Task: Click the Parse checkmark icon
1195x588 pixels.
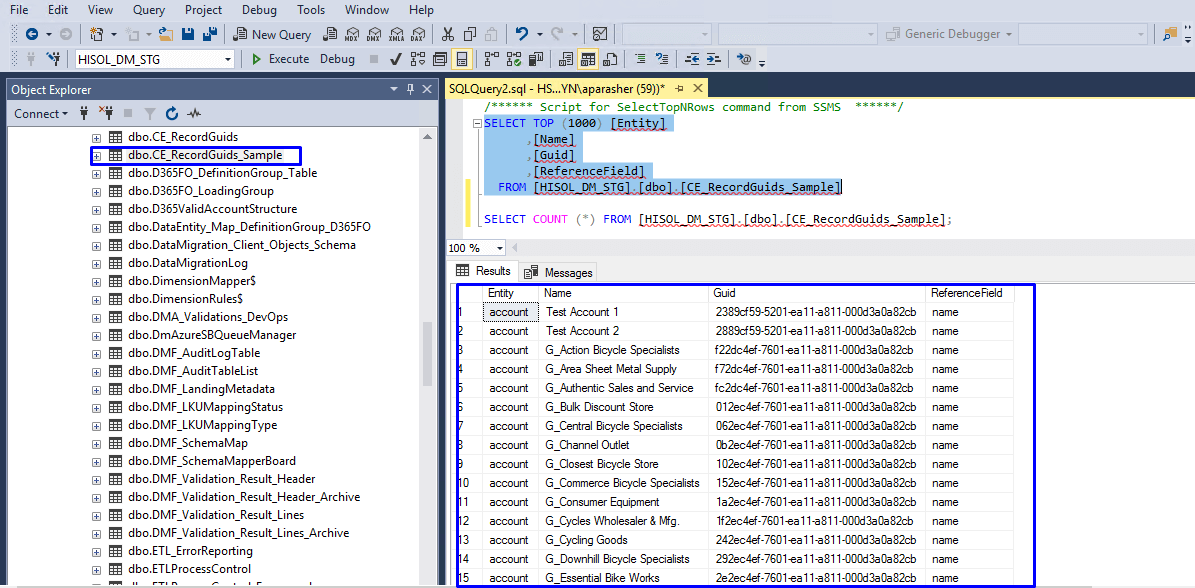Action: pos(396,59)
